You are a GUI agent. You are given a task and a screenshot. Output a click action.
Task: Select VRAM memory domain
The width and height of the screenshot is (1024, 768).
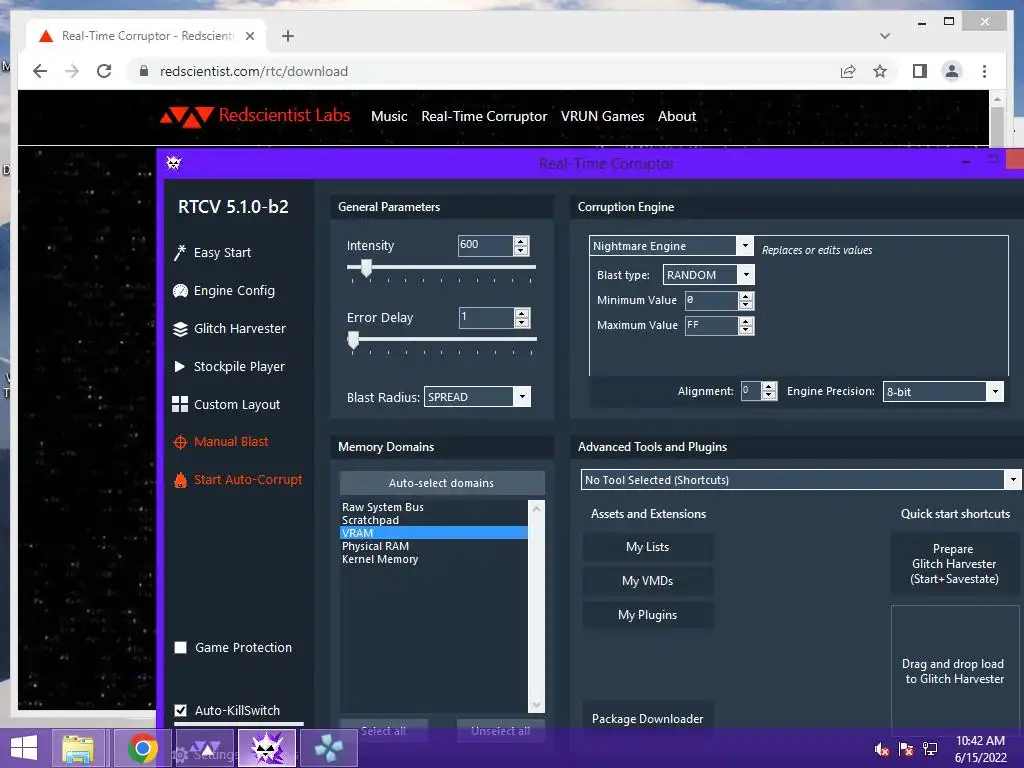[x=434, y=533]
